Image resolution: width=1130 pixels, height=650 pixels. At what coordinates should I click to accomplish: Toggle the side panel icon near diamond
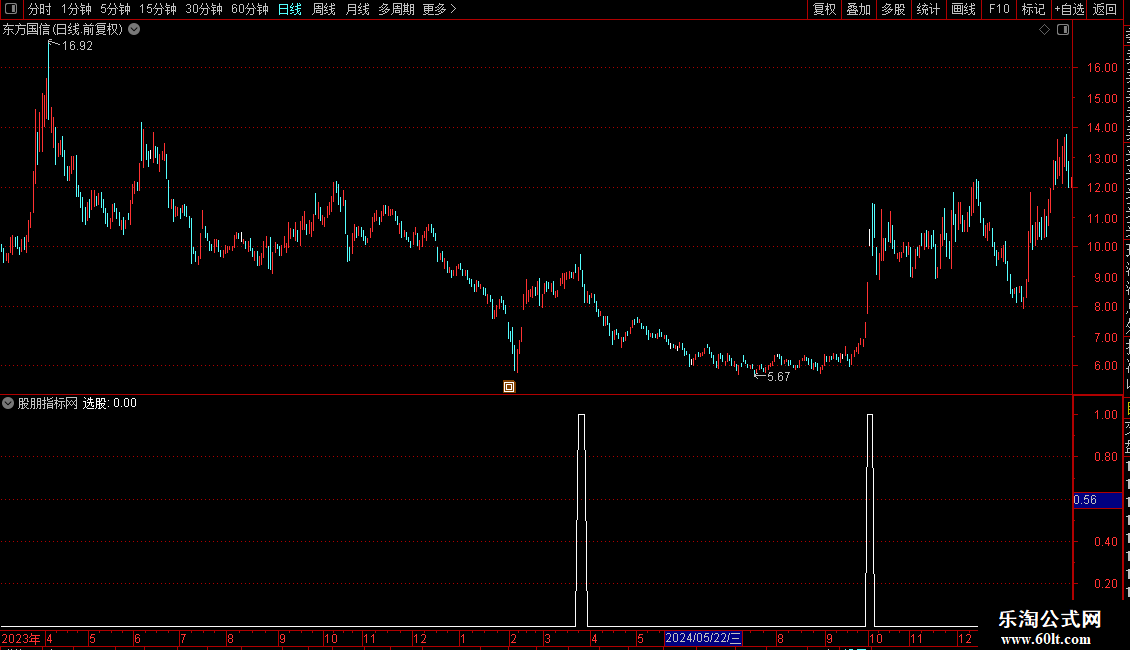coord(1063,30)
